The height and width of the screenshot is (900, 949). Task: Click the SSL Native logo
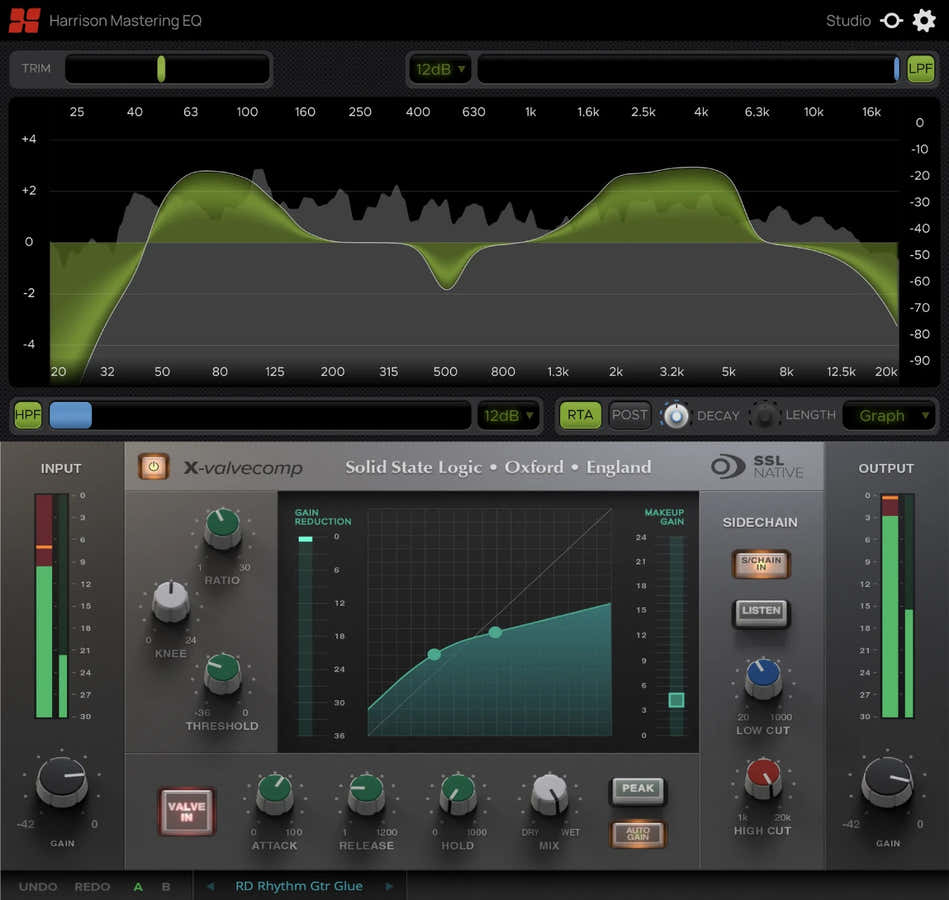click(757, 467)
